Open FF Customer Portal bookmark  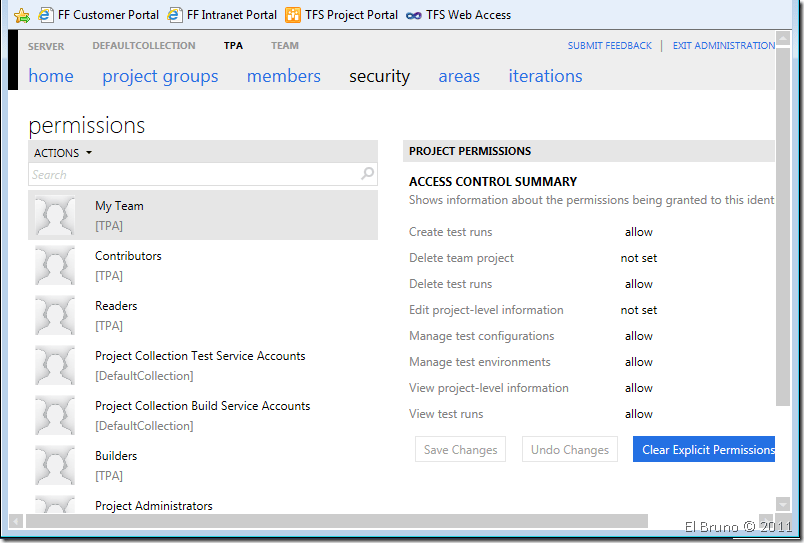click(x=98, y=15)
